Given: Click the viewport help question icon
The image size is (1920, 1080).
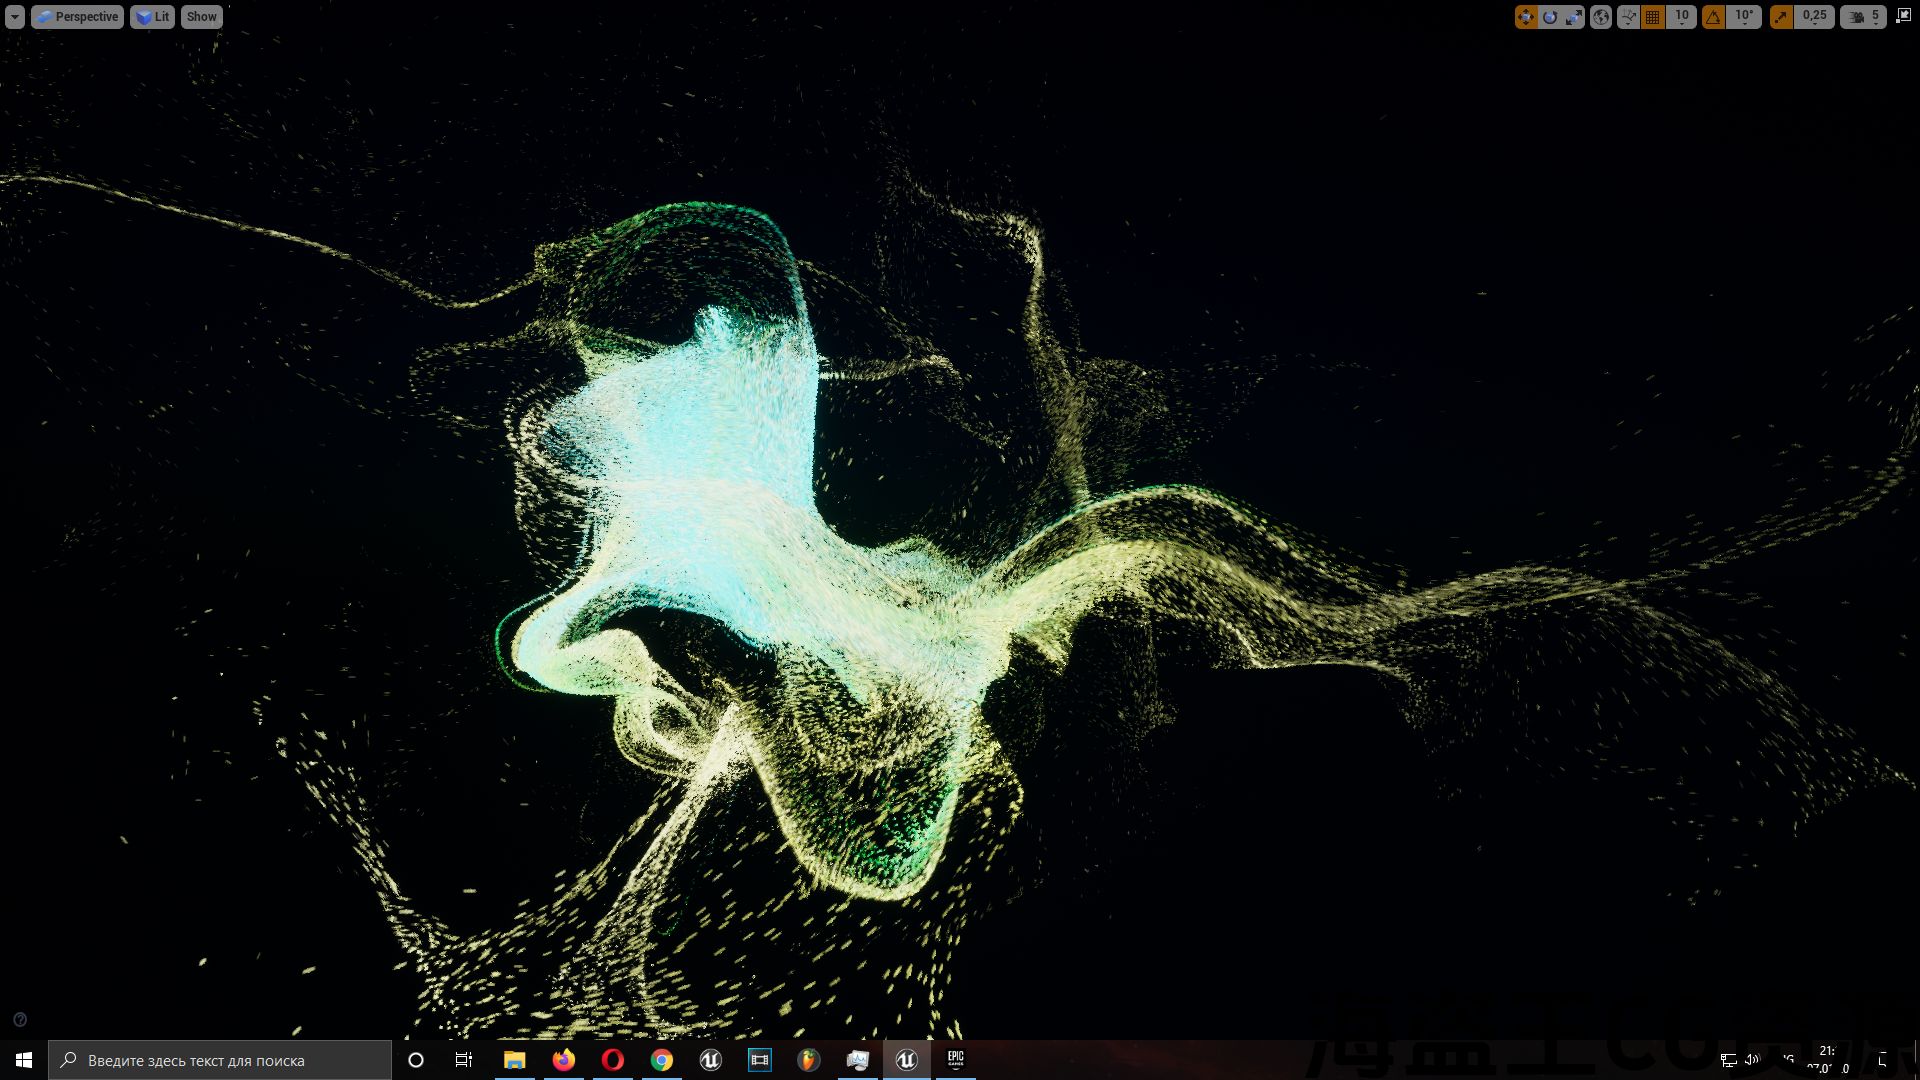Looking at the screenshot, I should [20, 1020].
